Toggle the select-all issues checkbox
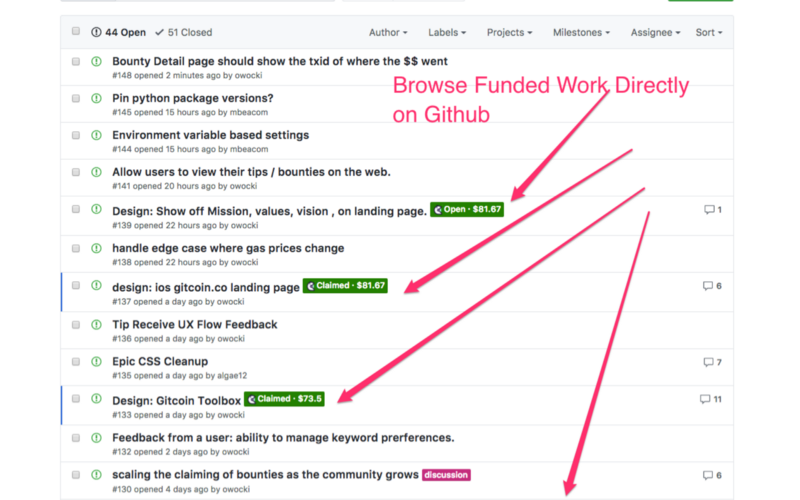 point(76,31)
